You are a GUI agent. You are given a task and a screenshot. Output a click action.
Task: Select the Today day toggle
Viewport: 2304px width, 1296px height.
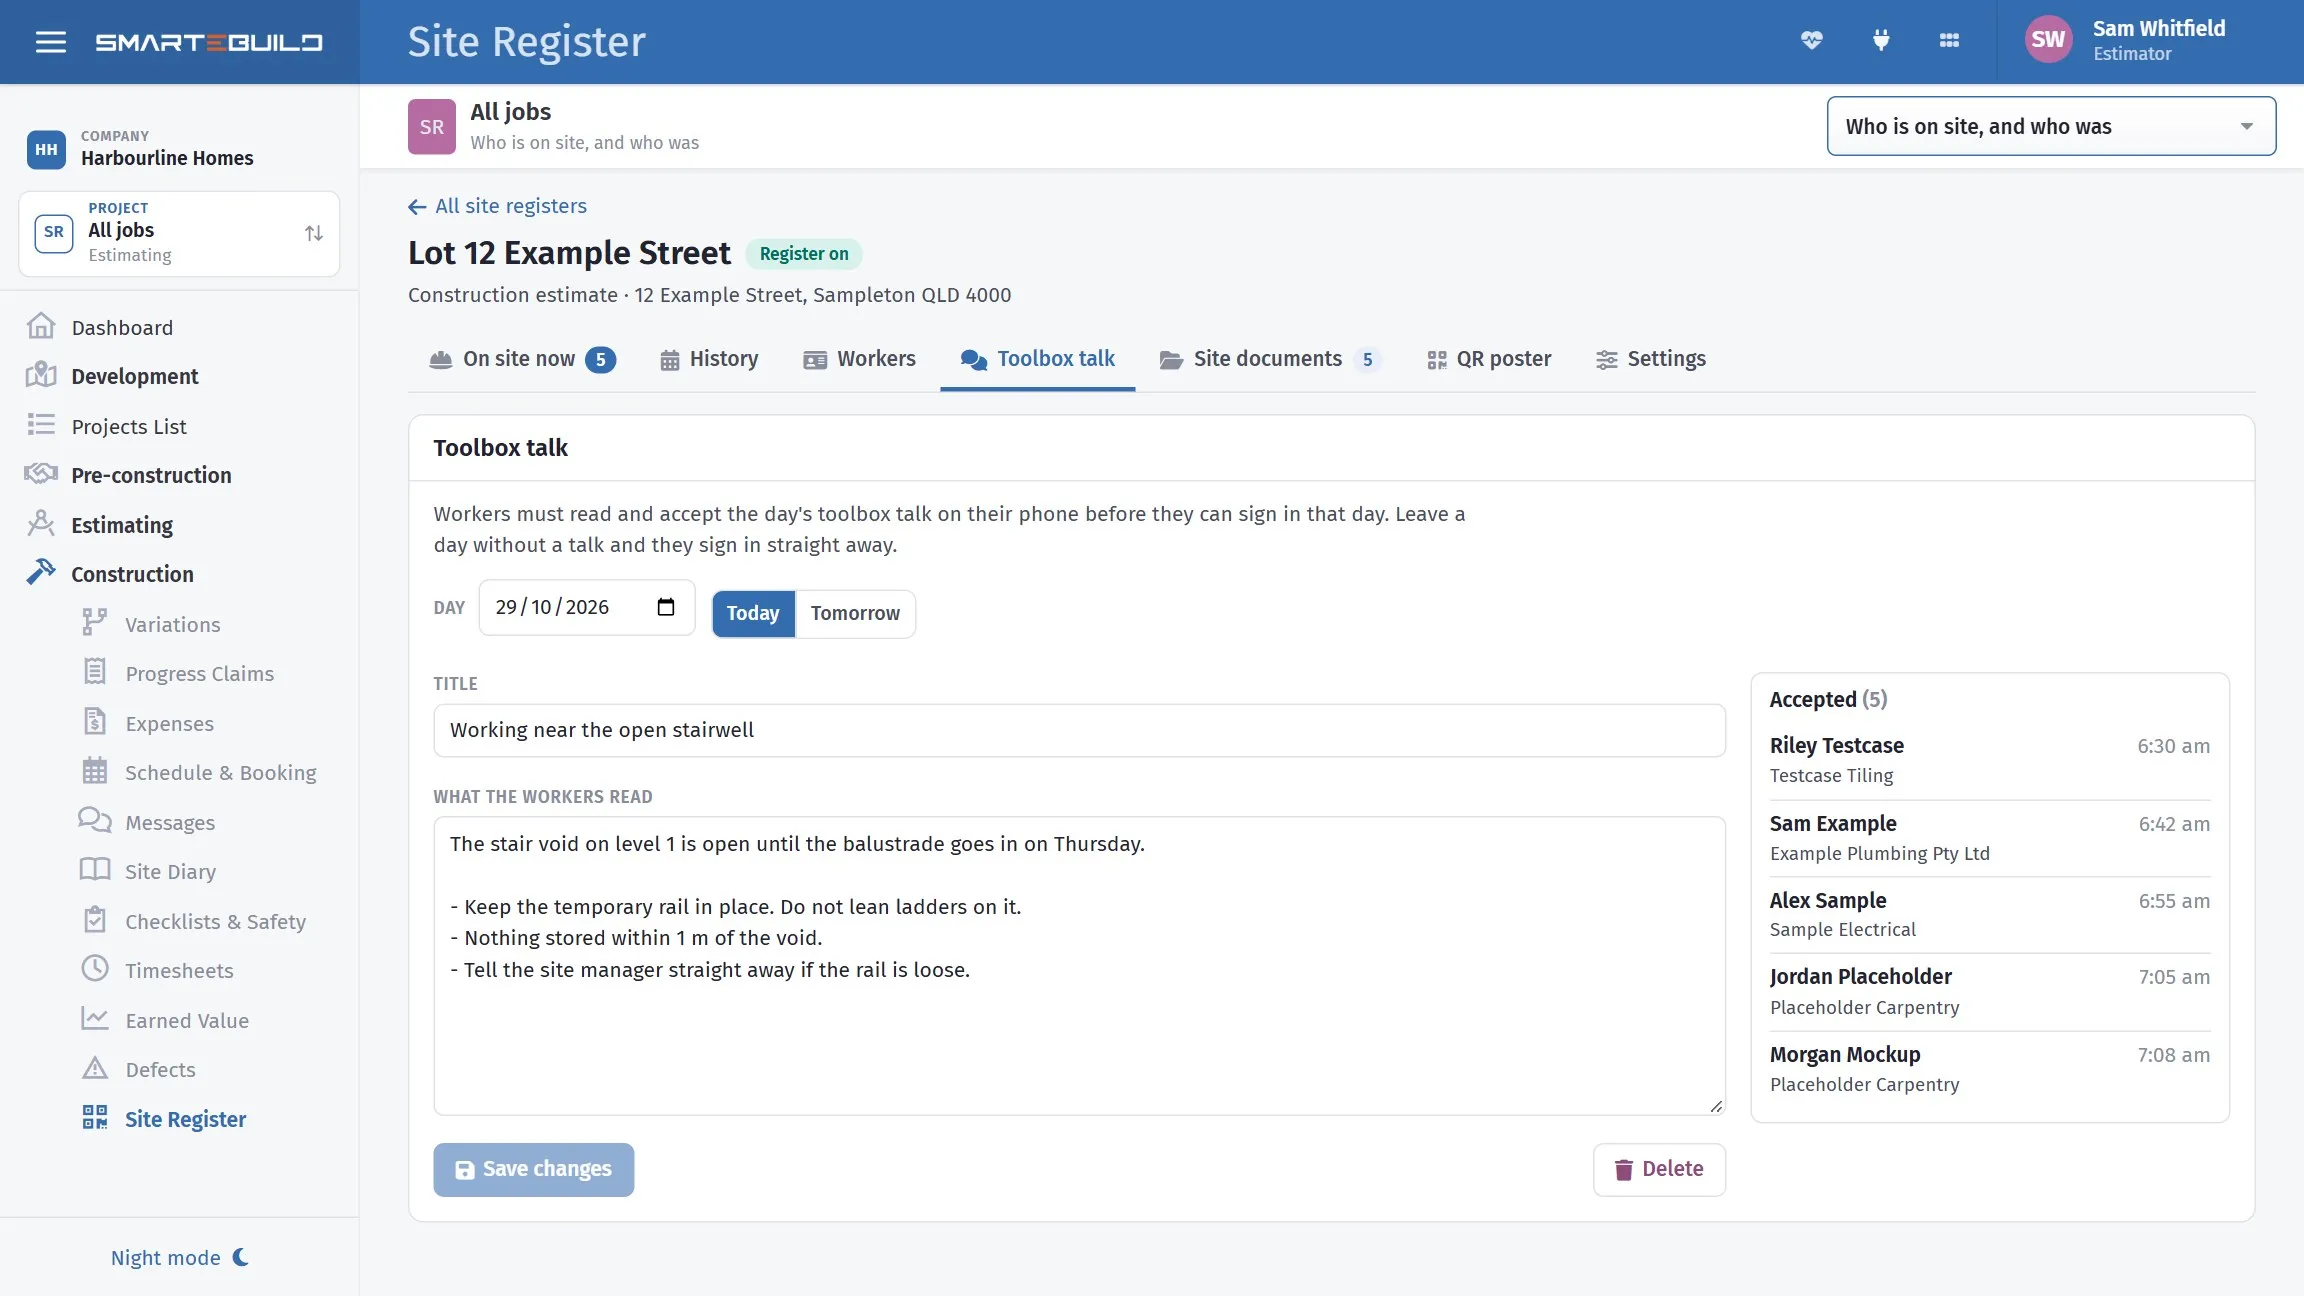(x=753, y=613)
